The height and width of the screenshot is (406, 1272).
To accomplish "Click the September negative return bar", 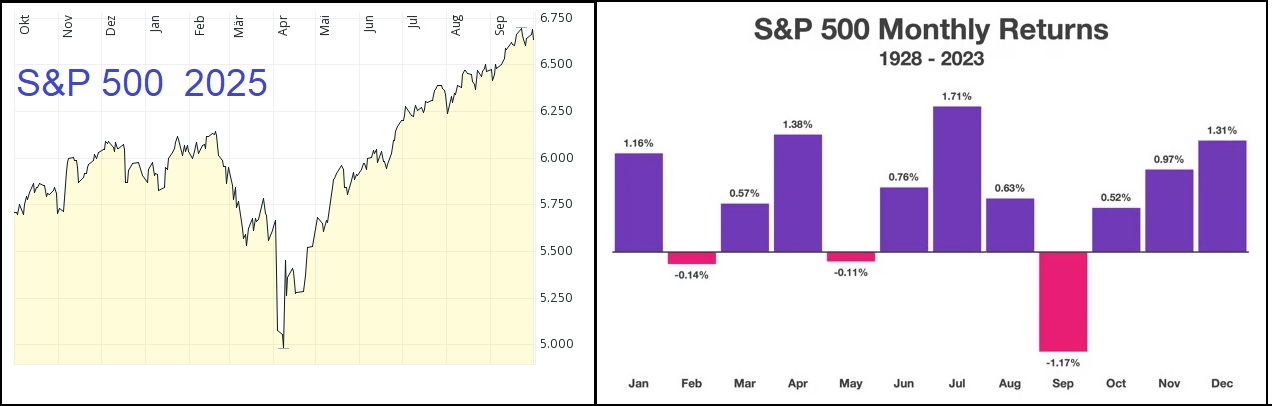I will (1063, 301).
